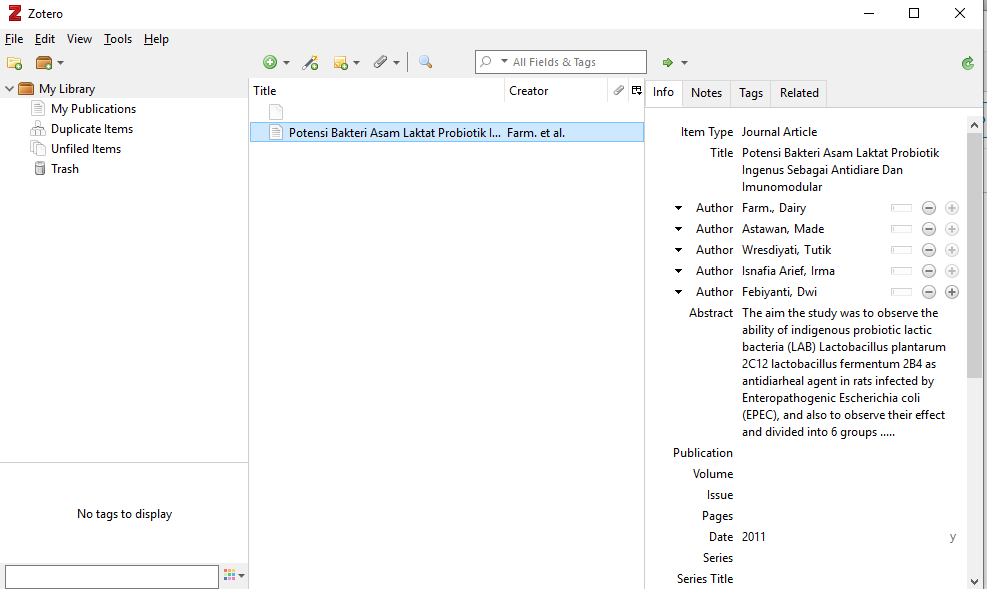Switch to the Notes tab

pyautogui.click(x=706, y=93)
